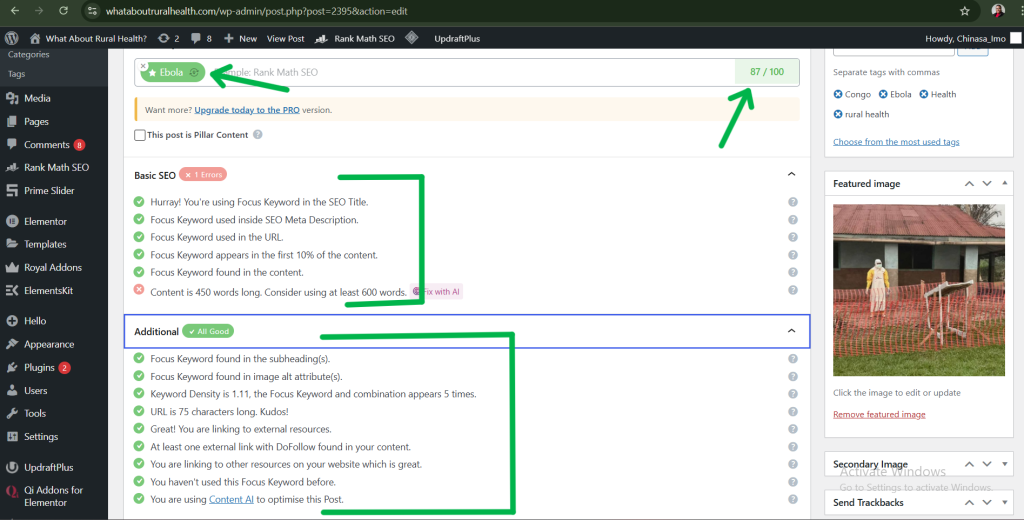Remove the rural health tag

pyautogui.click(x=838, y=114)
